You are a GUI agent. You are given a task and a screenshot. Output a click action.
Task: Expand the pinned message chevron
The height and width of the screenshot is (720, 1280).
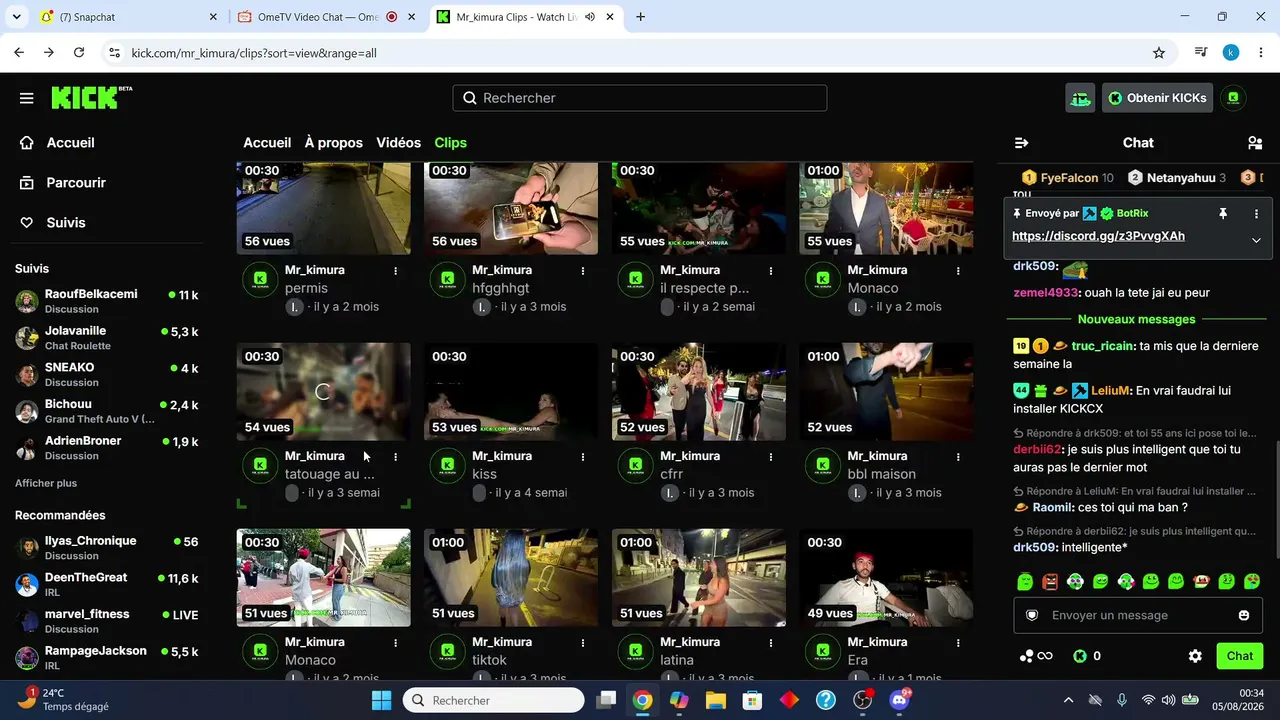tap(1256, 240)
